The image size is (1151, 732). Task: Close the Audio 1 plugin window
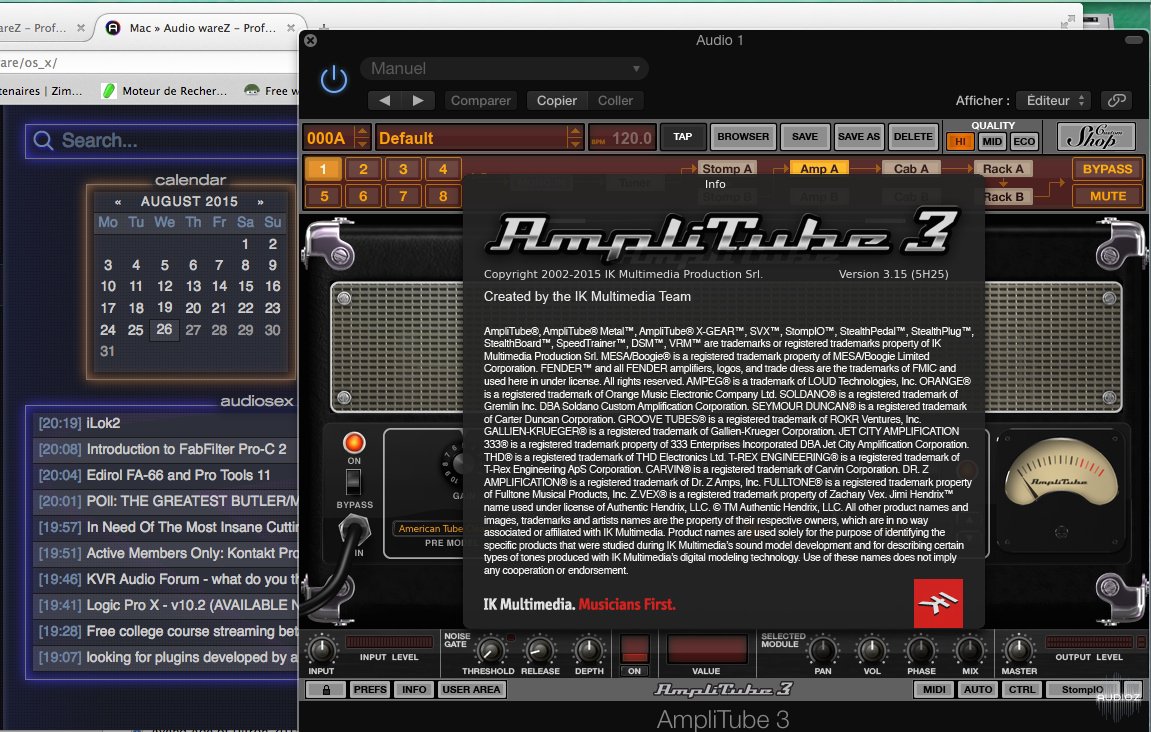[311, 40]
